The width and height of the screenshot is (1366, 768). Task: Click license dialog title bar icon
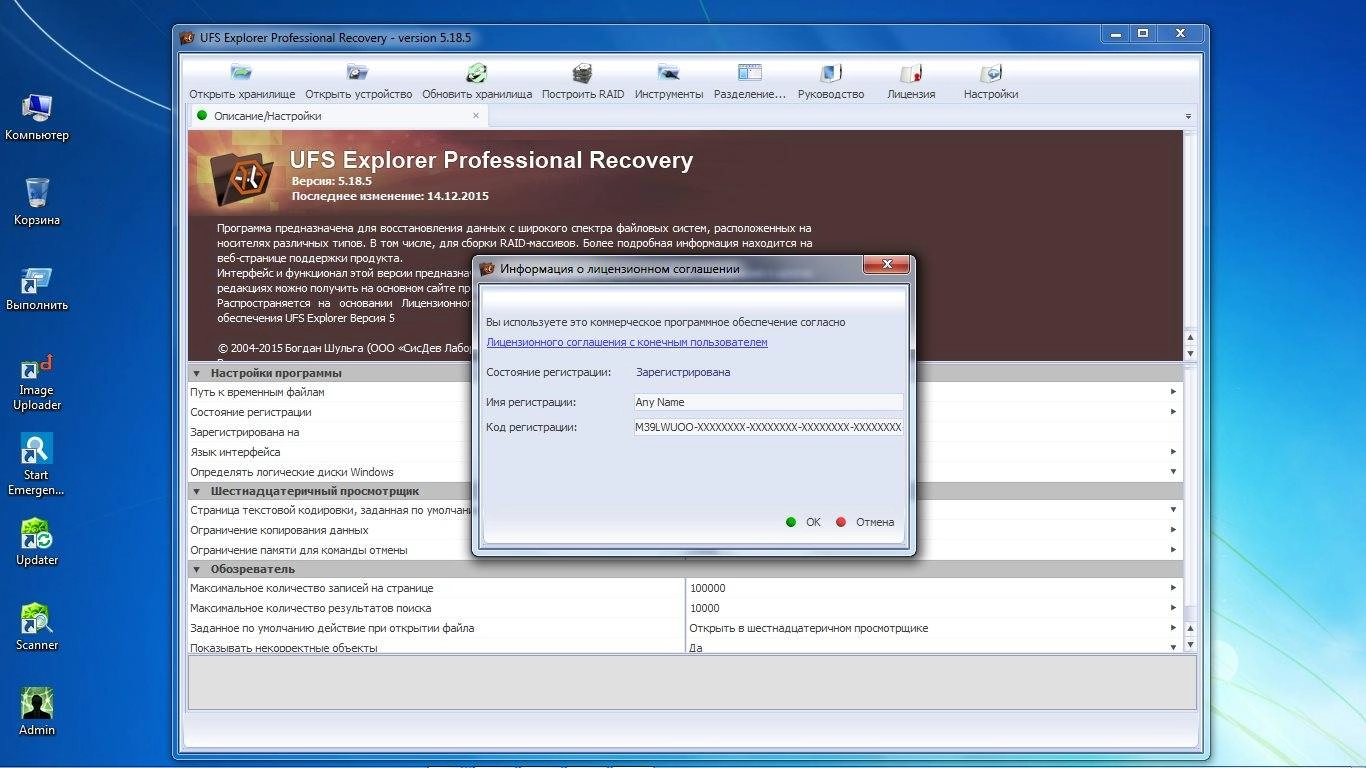[488, 268]
